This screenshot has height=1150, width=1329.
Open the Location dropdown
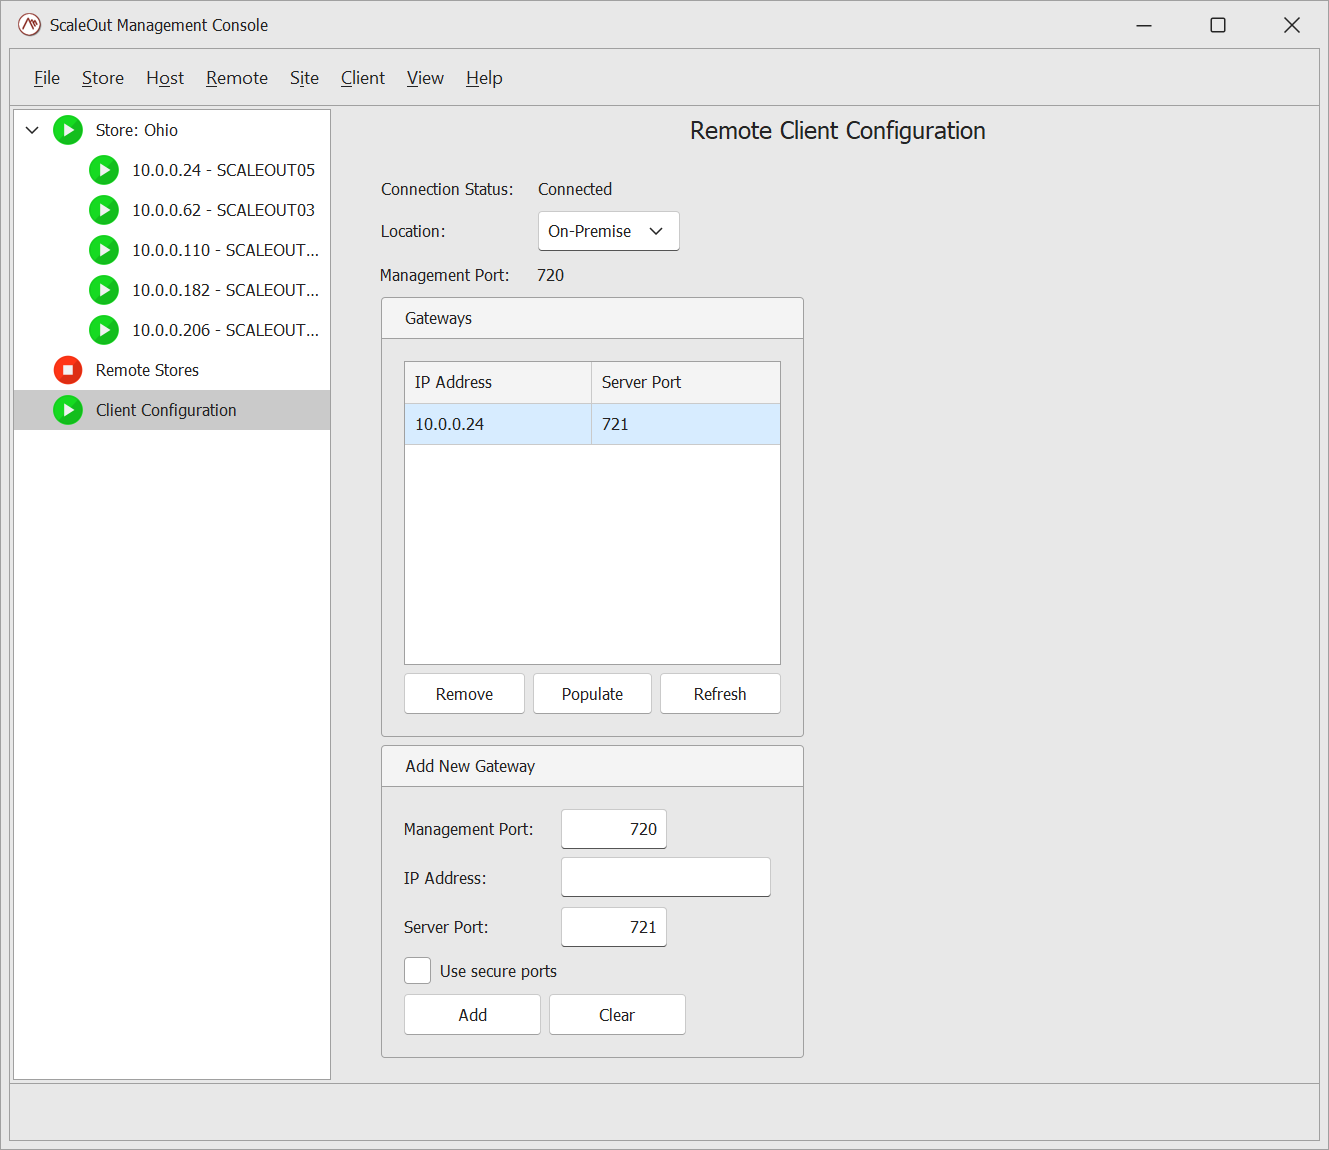[608, 231]
